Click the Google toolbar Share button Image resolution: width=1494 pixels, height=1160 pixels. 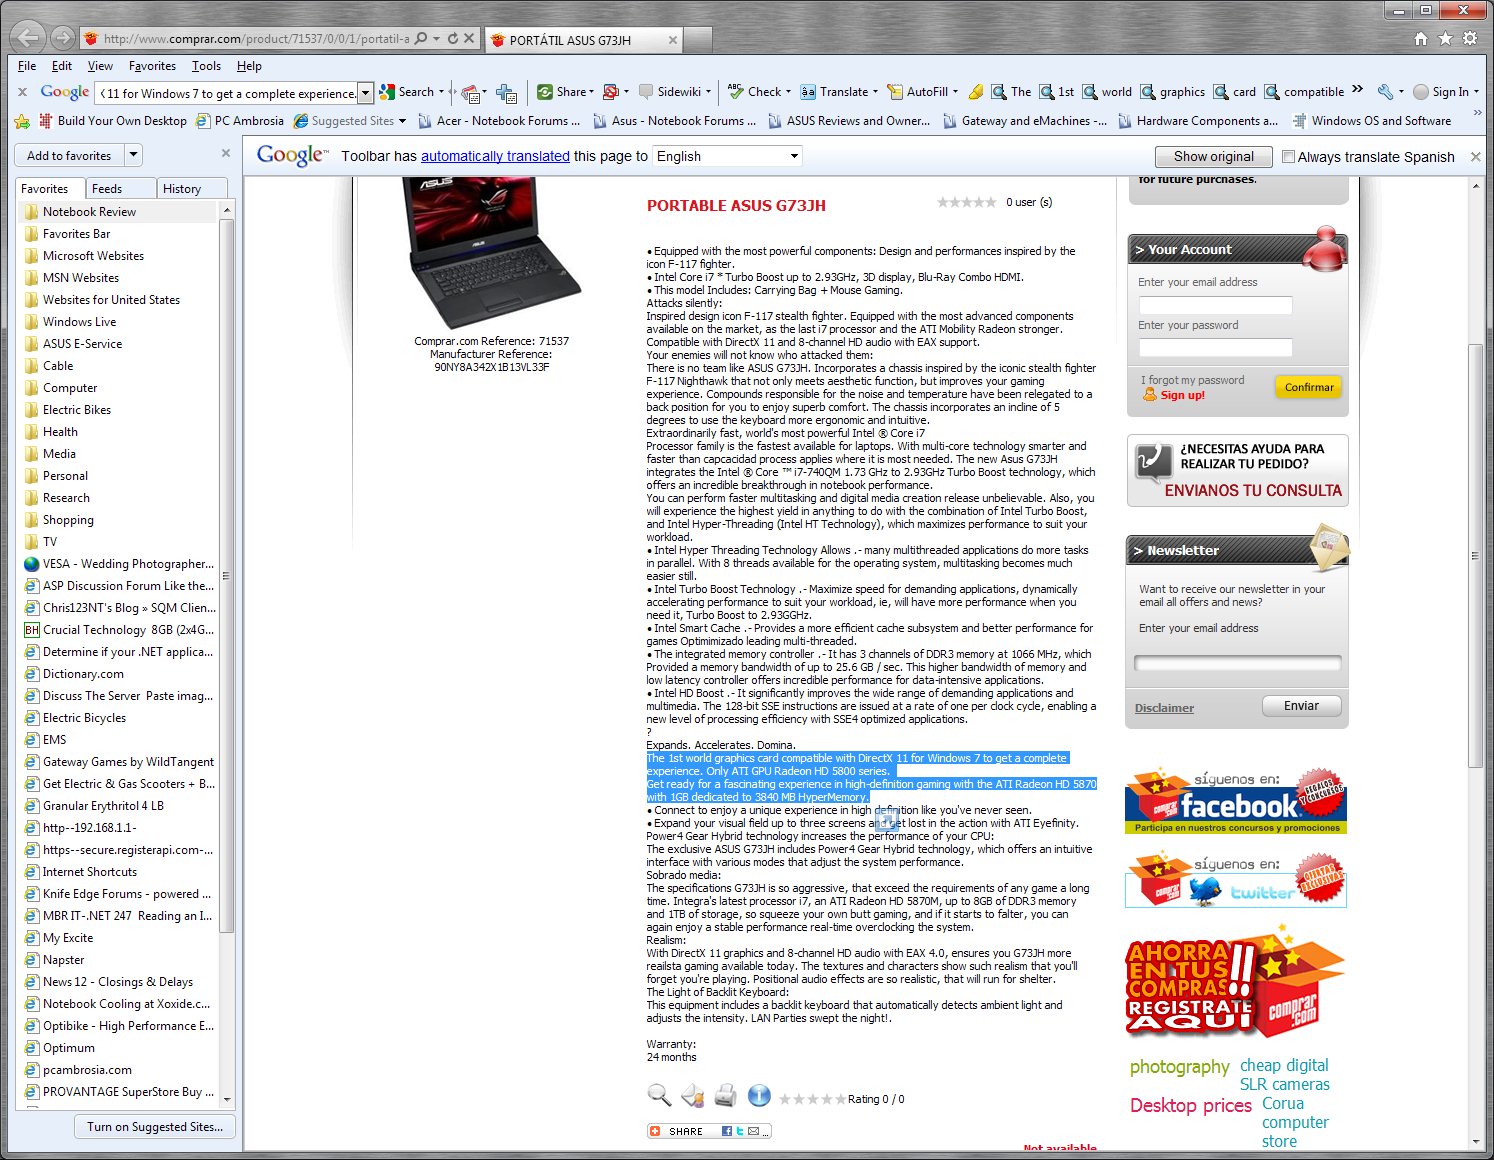click(563, 92)
